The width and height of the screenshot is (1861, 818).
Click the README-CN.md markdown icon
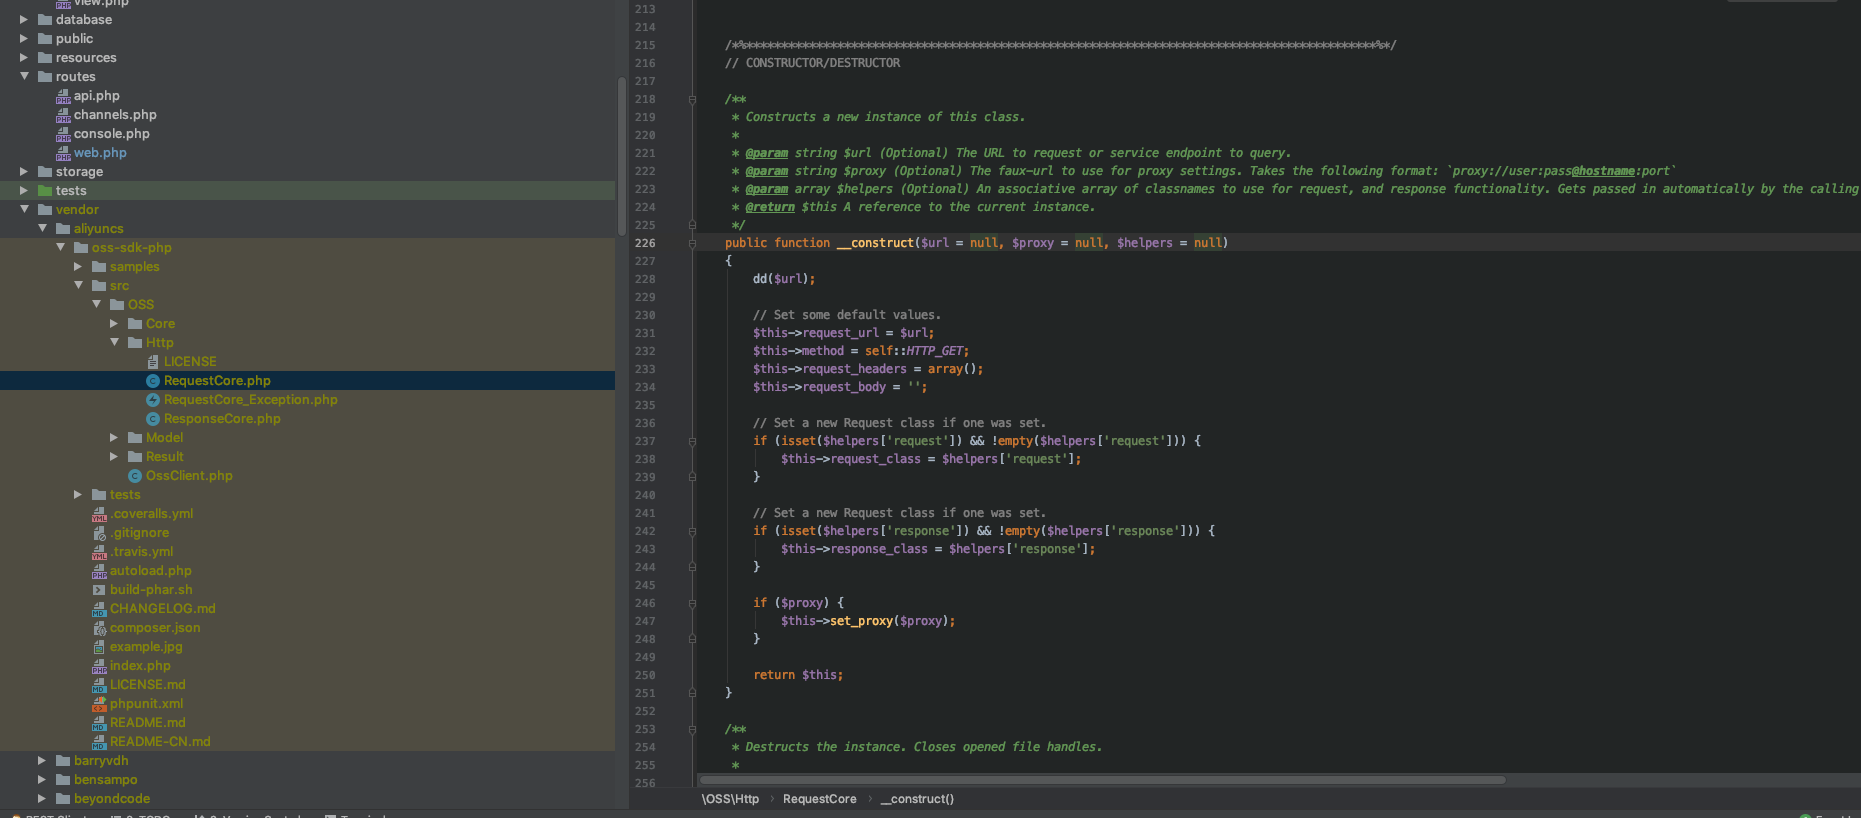[x=99, y=742]
